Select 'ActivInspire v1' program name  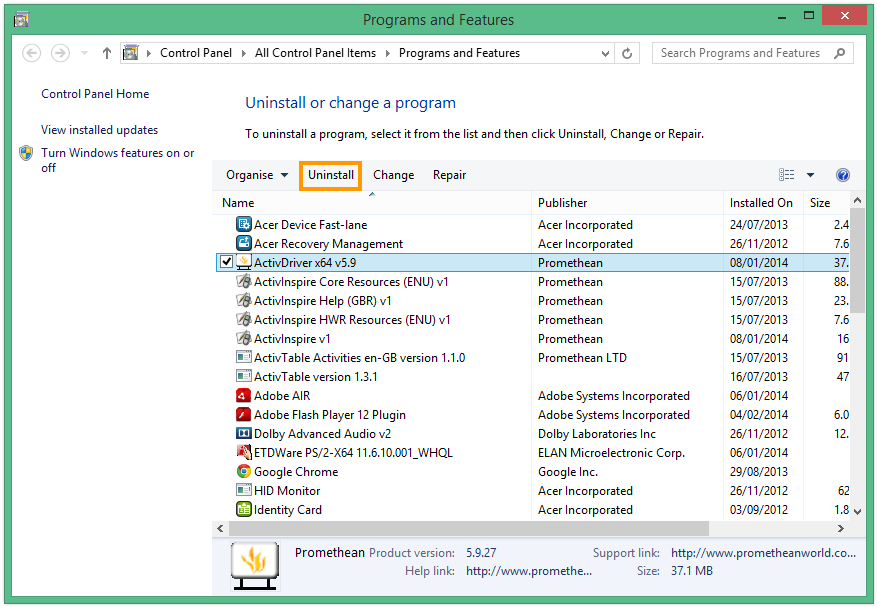292,339
